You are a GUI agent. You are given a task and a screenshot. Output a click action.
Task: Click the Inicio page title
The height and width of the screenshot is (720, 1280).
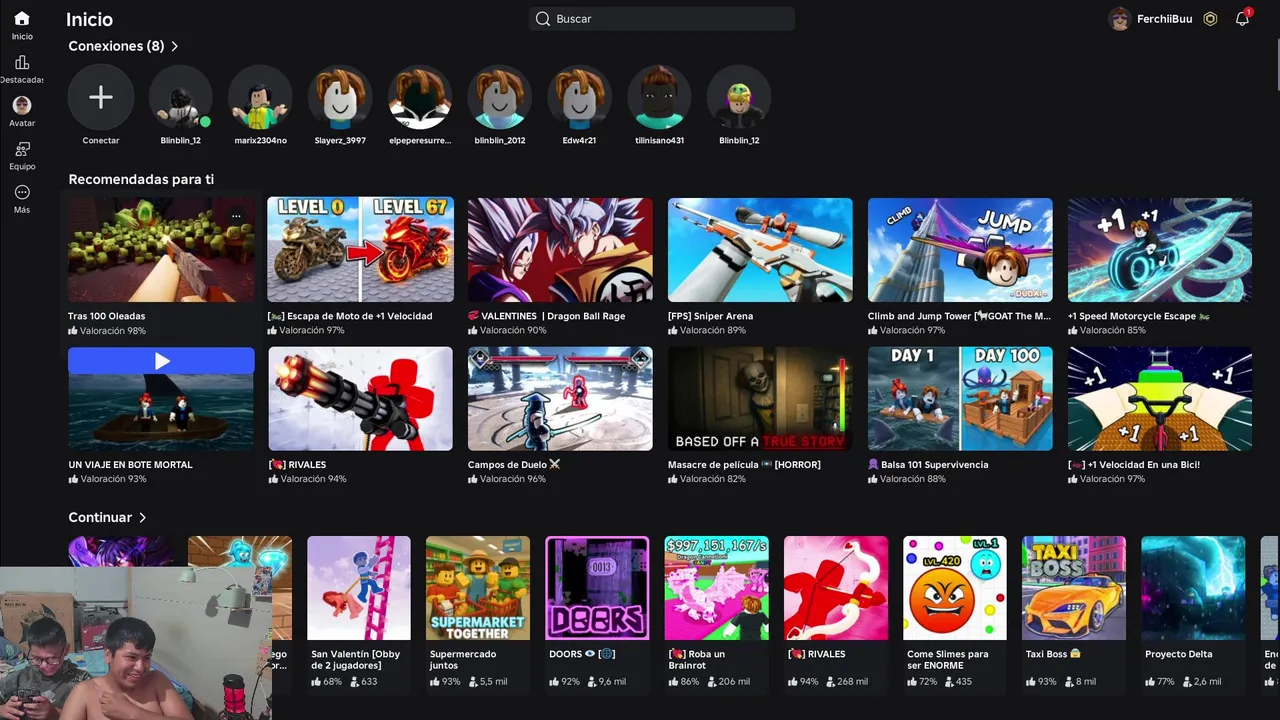pos(89,19)
